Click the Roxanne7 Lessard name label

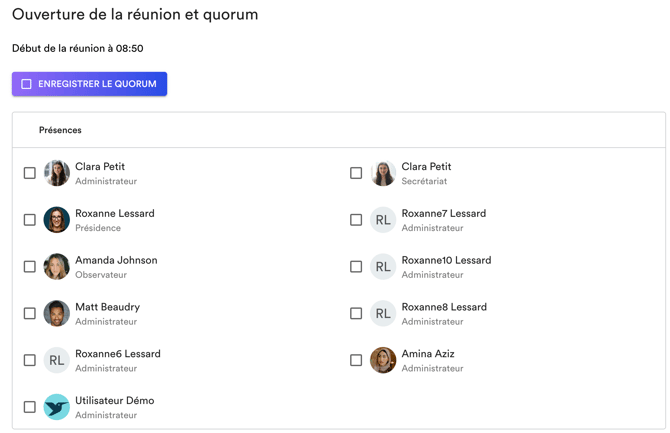[443, 213]
